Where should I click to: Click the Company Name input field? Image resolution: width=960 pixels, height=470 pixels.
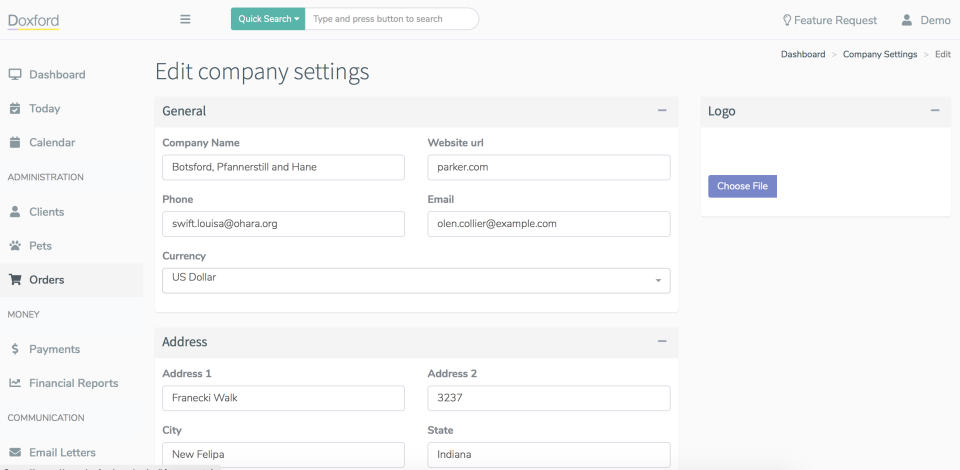(x=283, y=167)
